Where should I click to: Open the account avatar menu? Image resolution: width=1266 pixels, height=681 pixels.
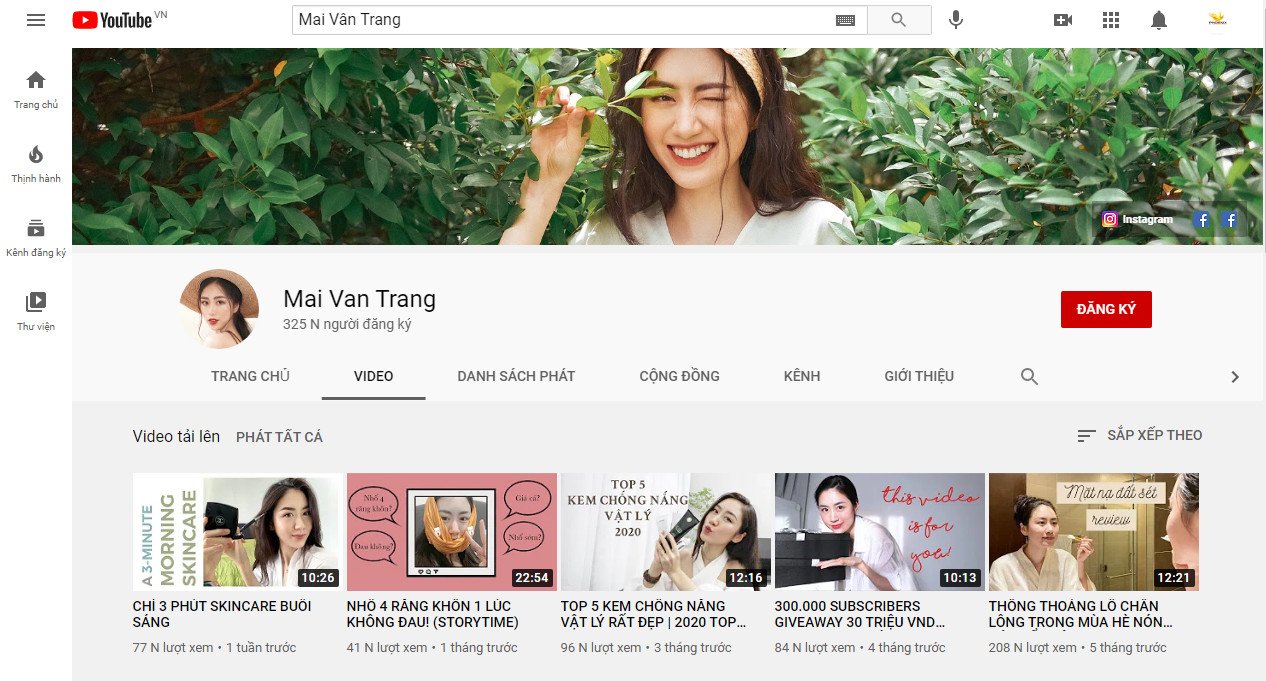point(1217,20)
